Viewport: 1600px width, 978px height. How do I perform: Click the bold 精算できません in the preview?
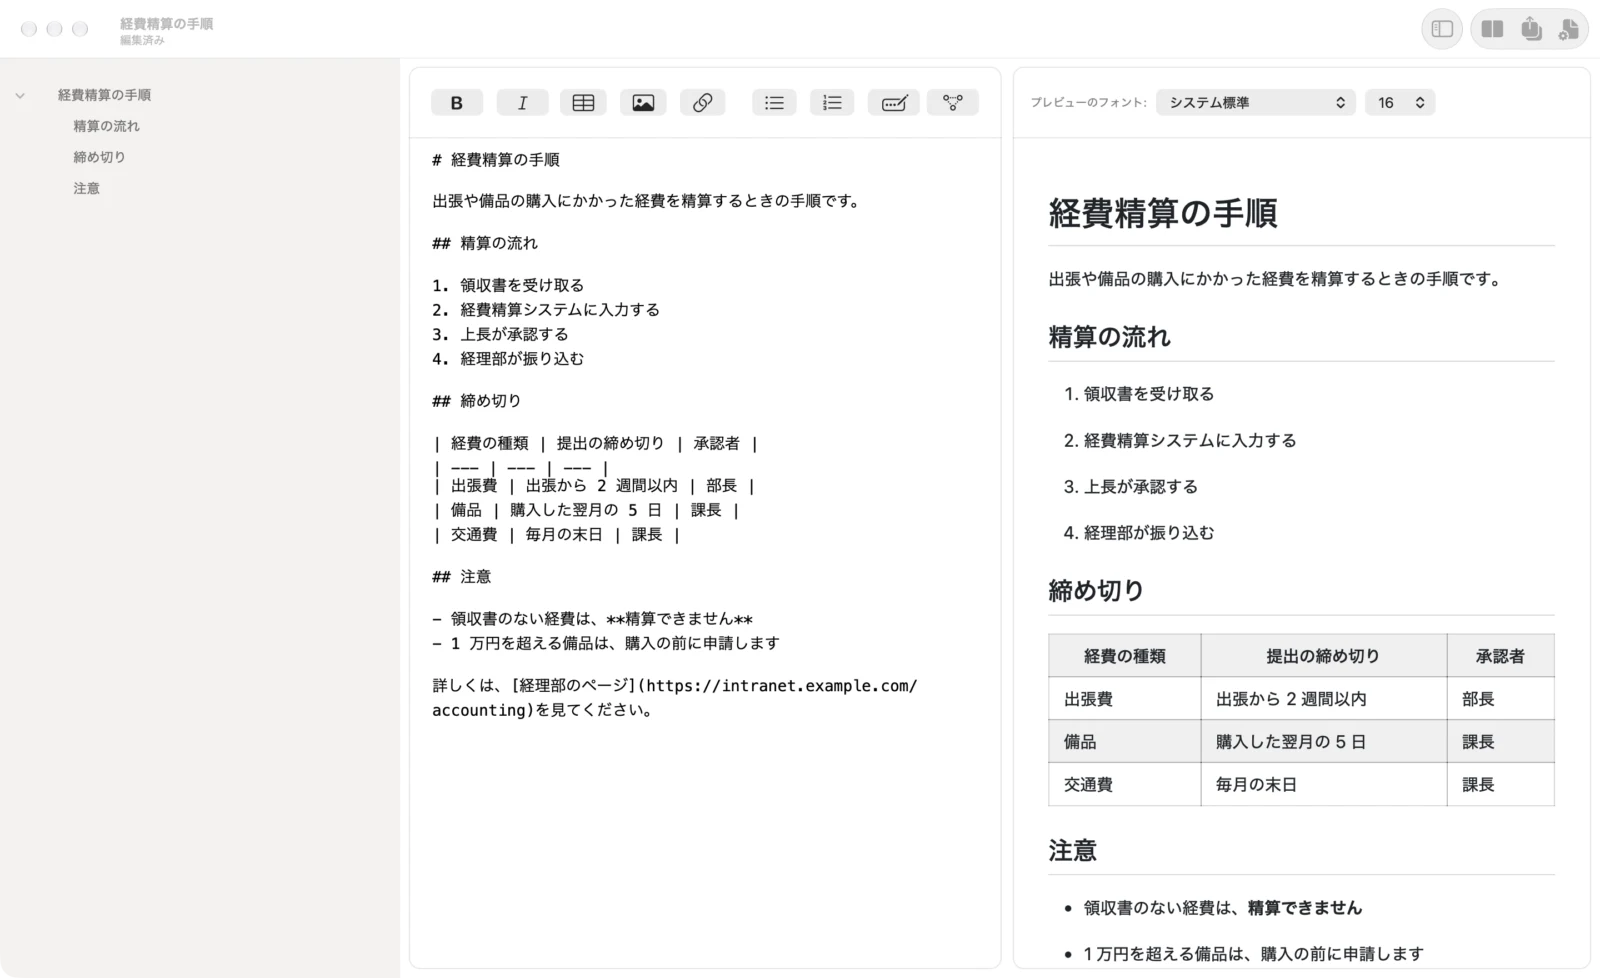pyautogui.click(x=1305, y=908)
